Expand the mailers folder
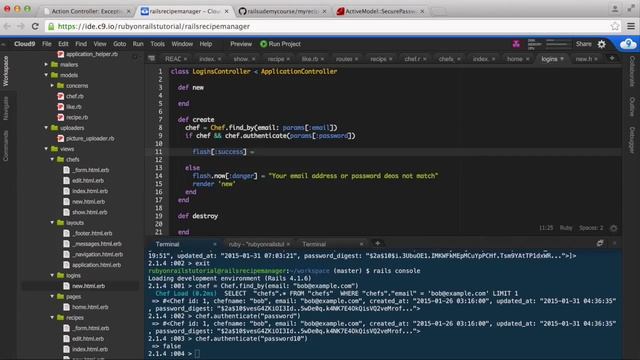 (x=46, y=64)
